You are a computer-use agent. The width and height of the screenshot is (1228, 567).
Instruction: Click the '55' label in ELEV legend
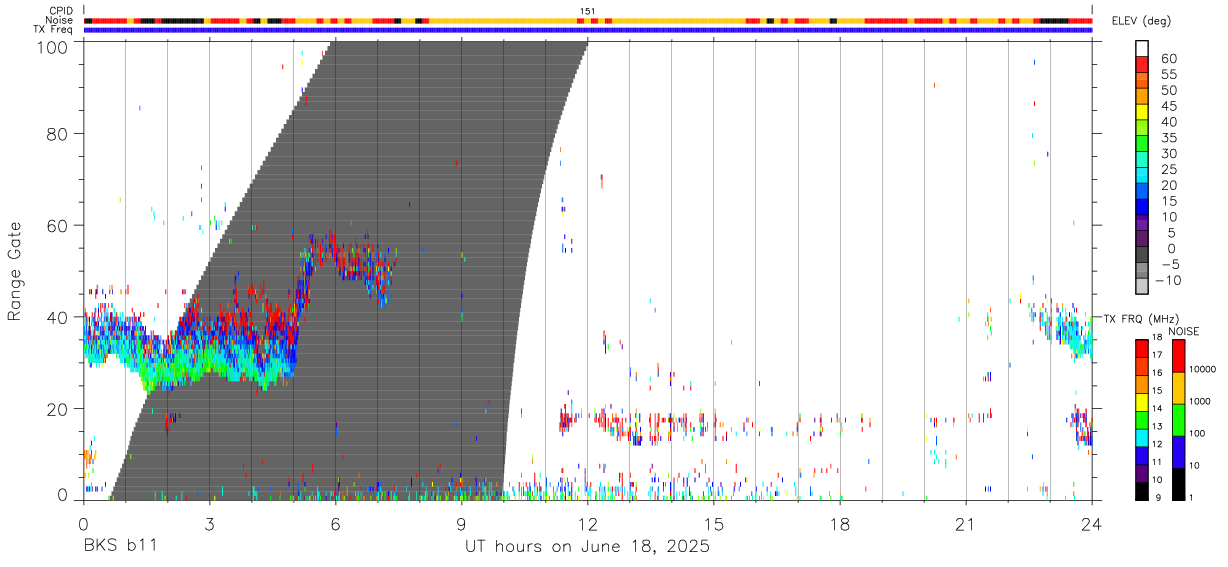coord(1167,74)
